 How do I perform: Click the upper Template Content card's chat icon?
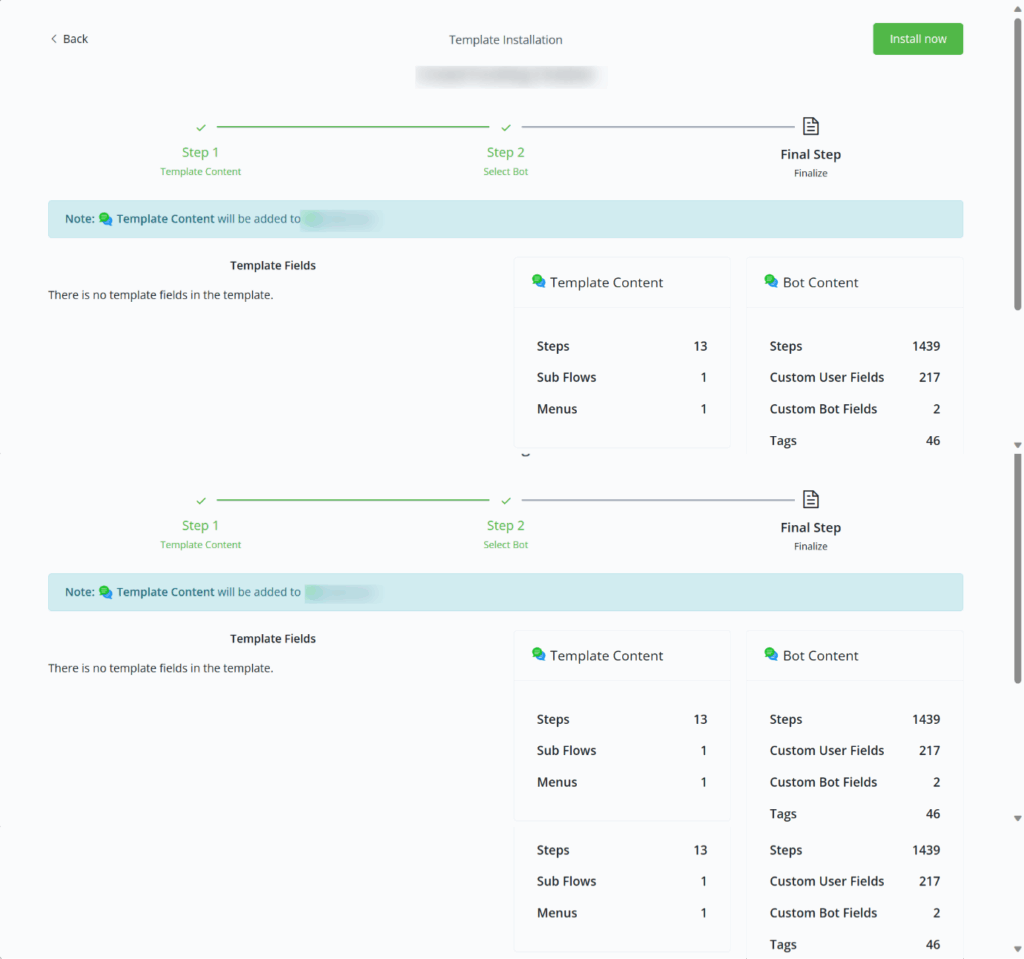539,282
